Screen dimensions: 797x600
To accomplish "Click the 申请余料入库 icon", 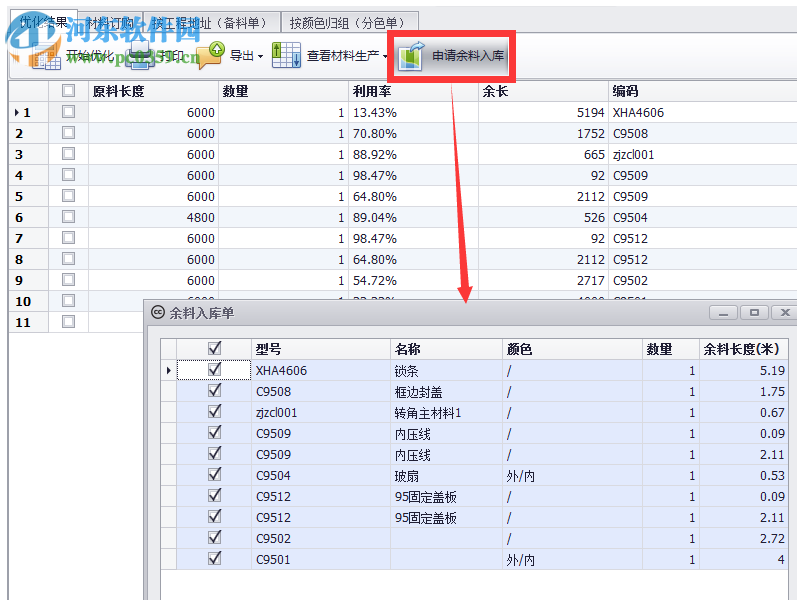I will point(411,55).
